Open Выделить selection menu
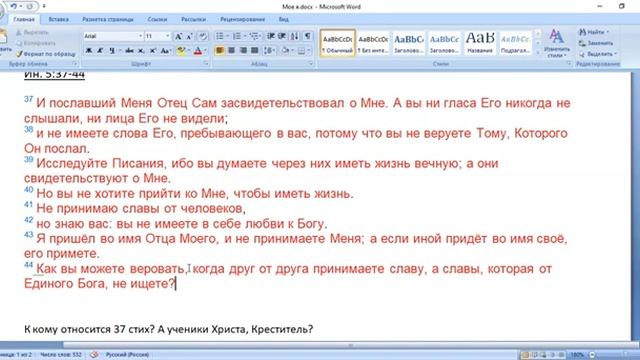The width and height of the screenshot is (640, 360). 598,54
